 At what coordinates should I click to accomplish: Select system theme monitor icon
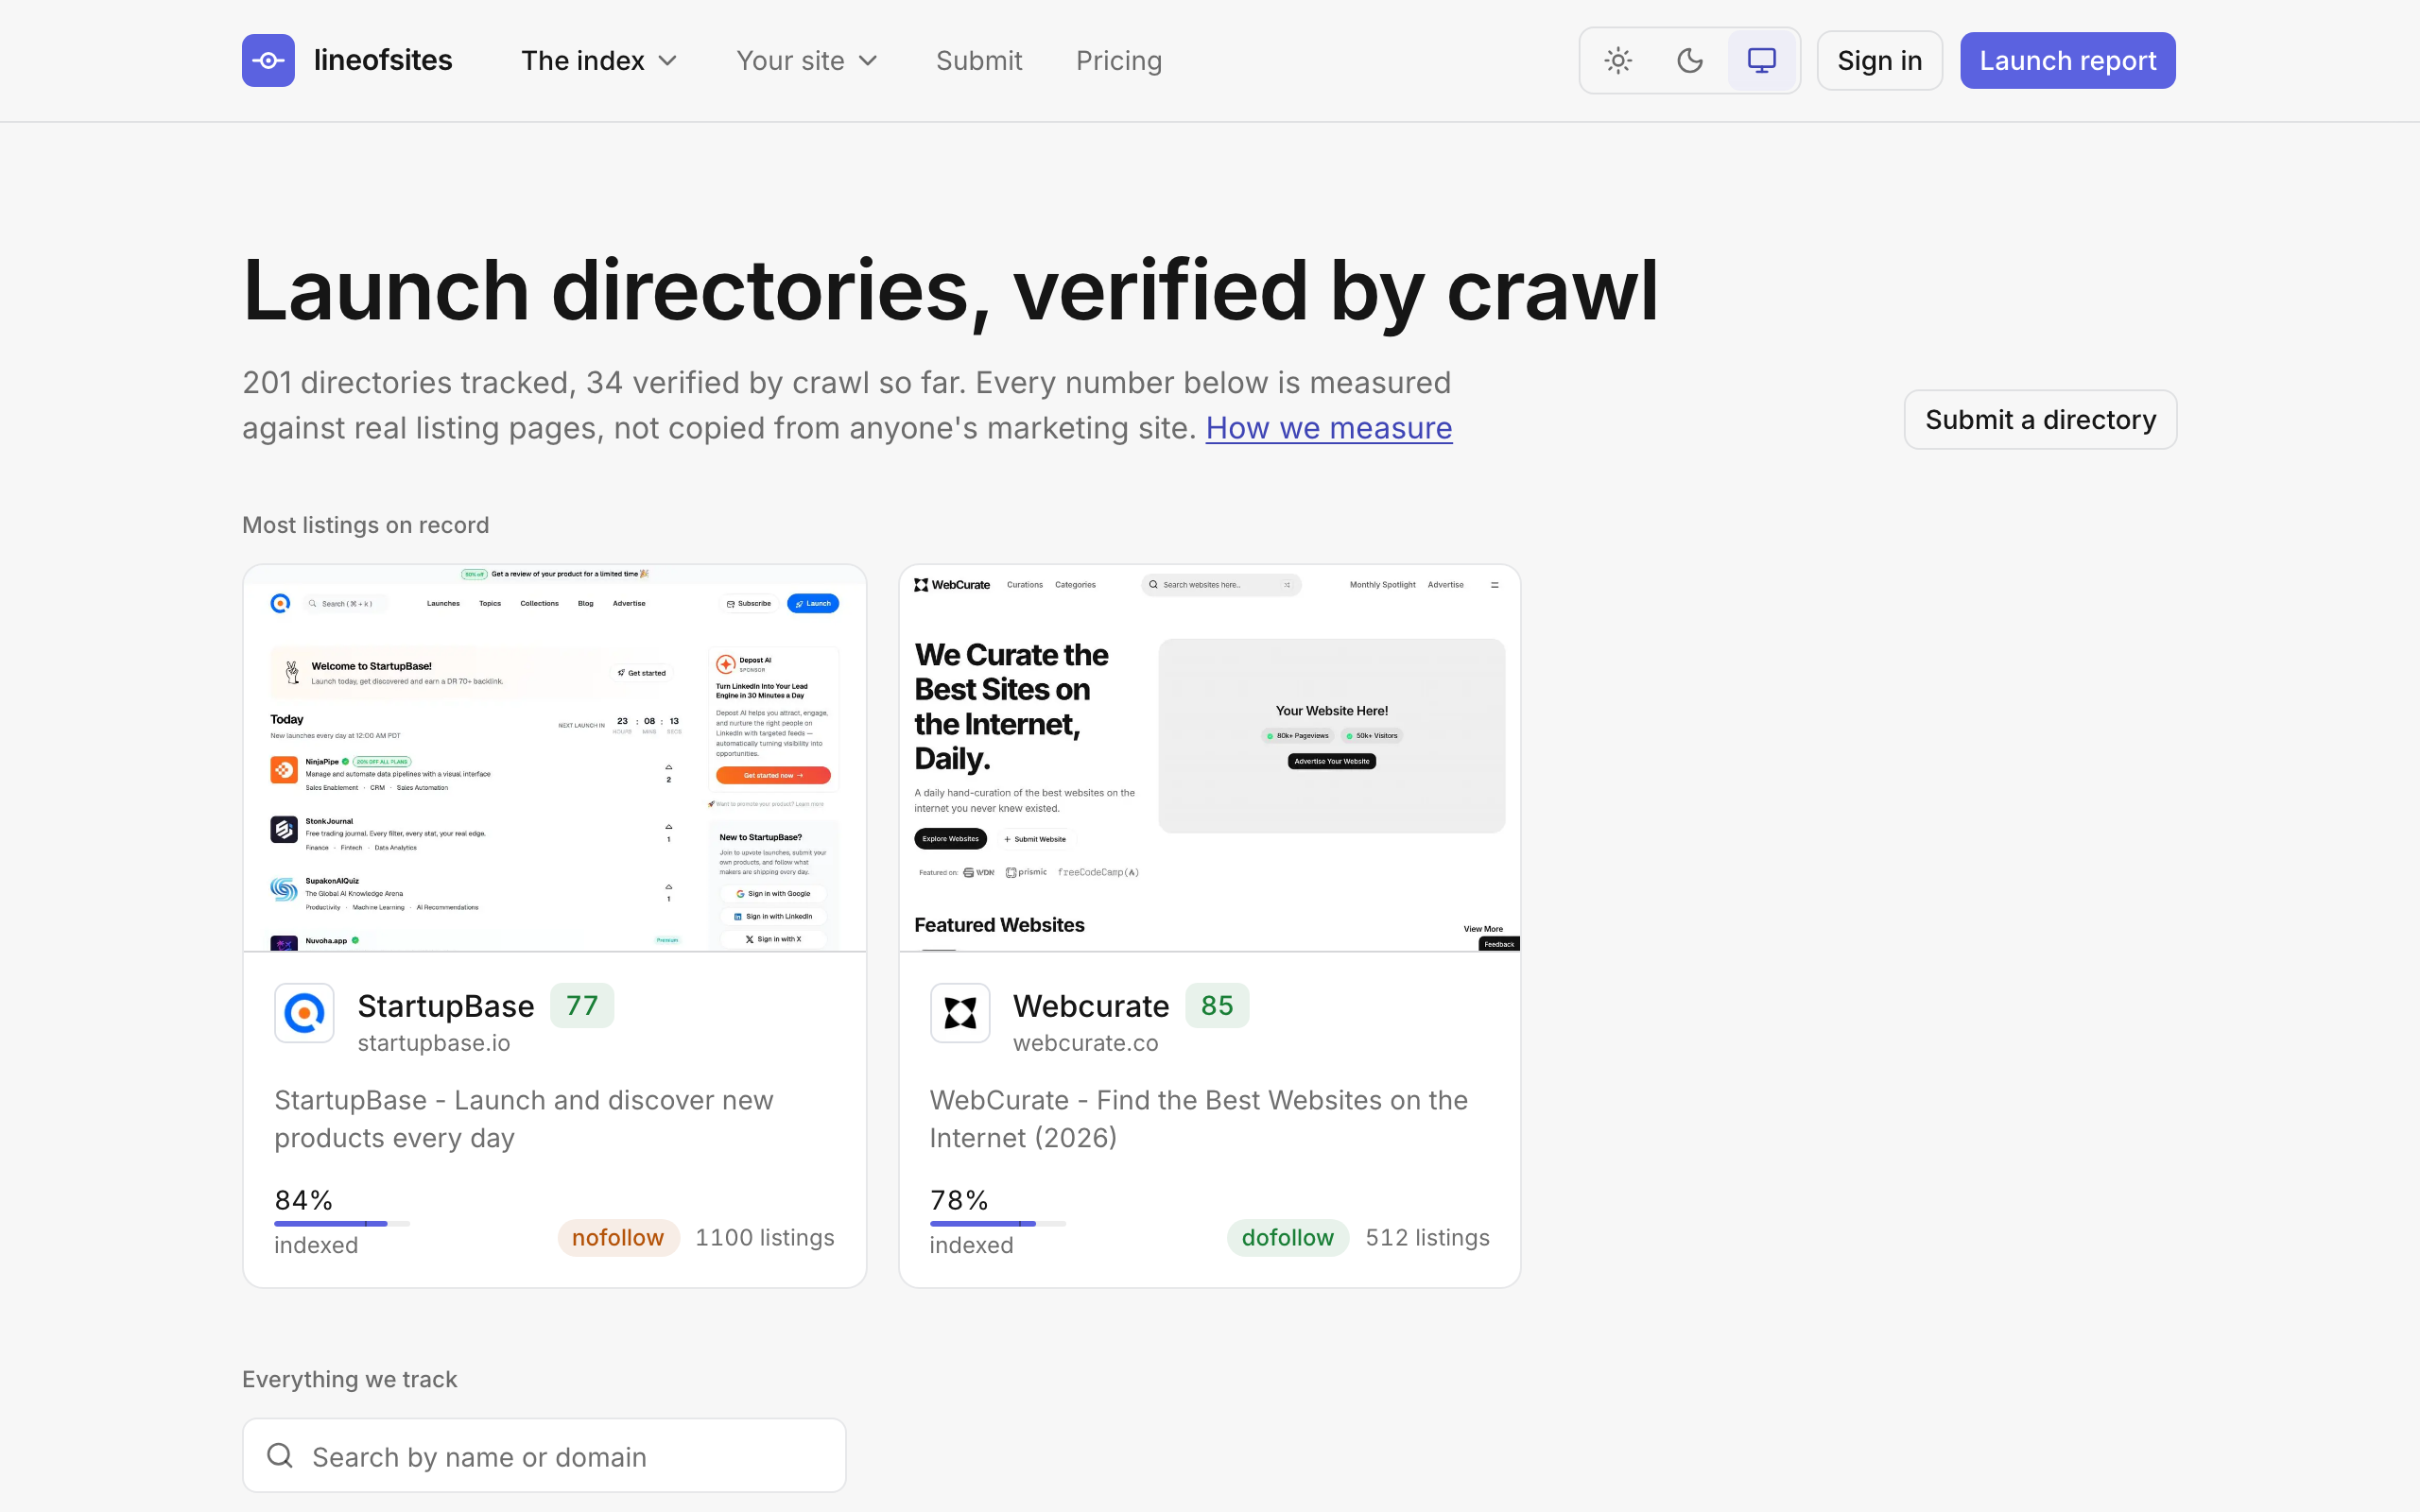tap(1762, 60)
